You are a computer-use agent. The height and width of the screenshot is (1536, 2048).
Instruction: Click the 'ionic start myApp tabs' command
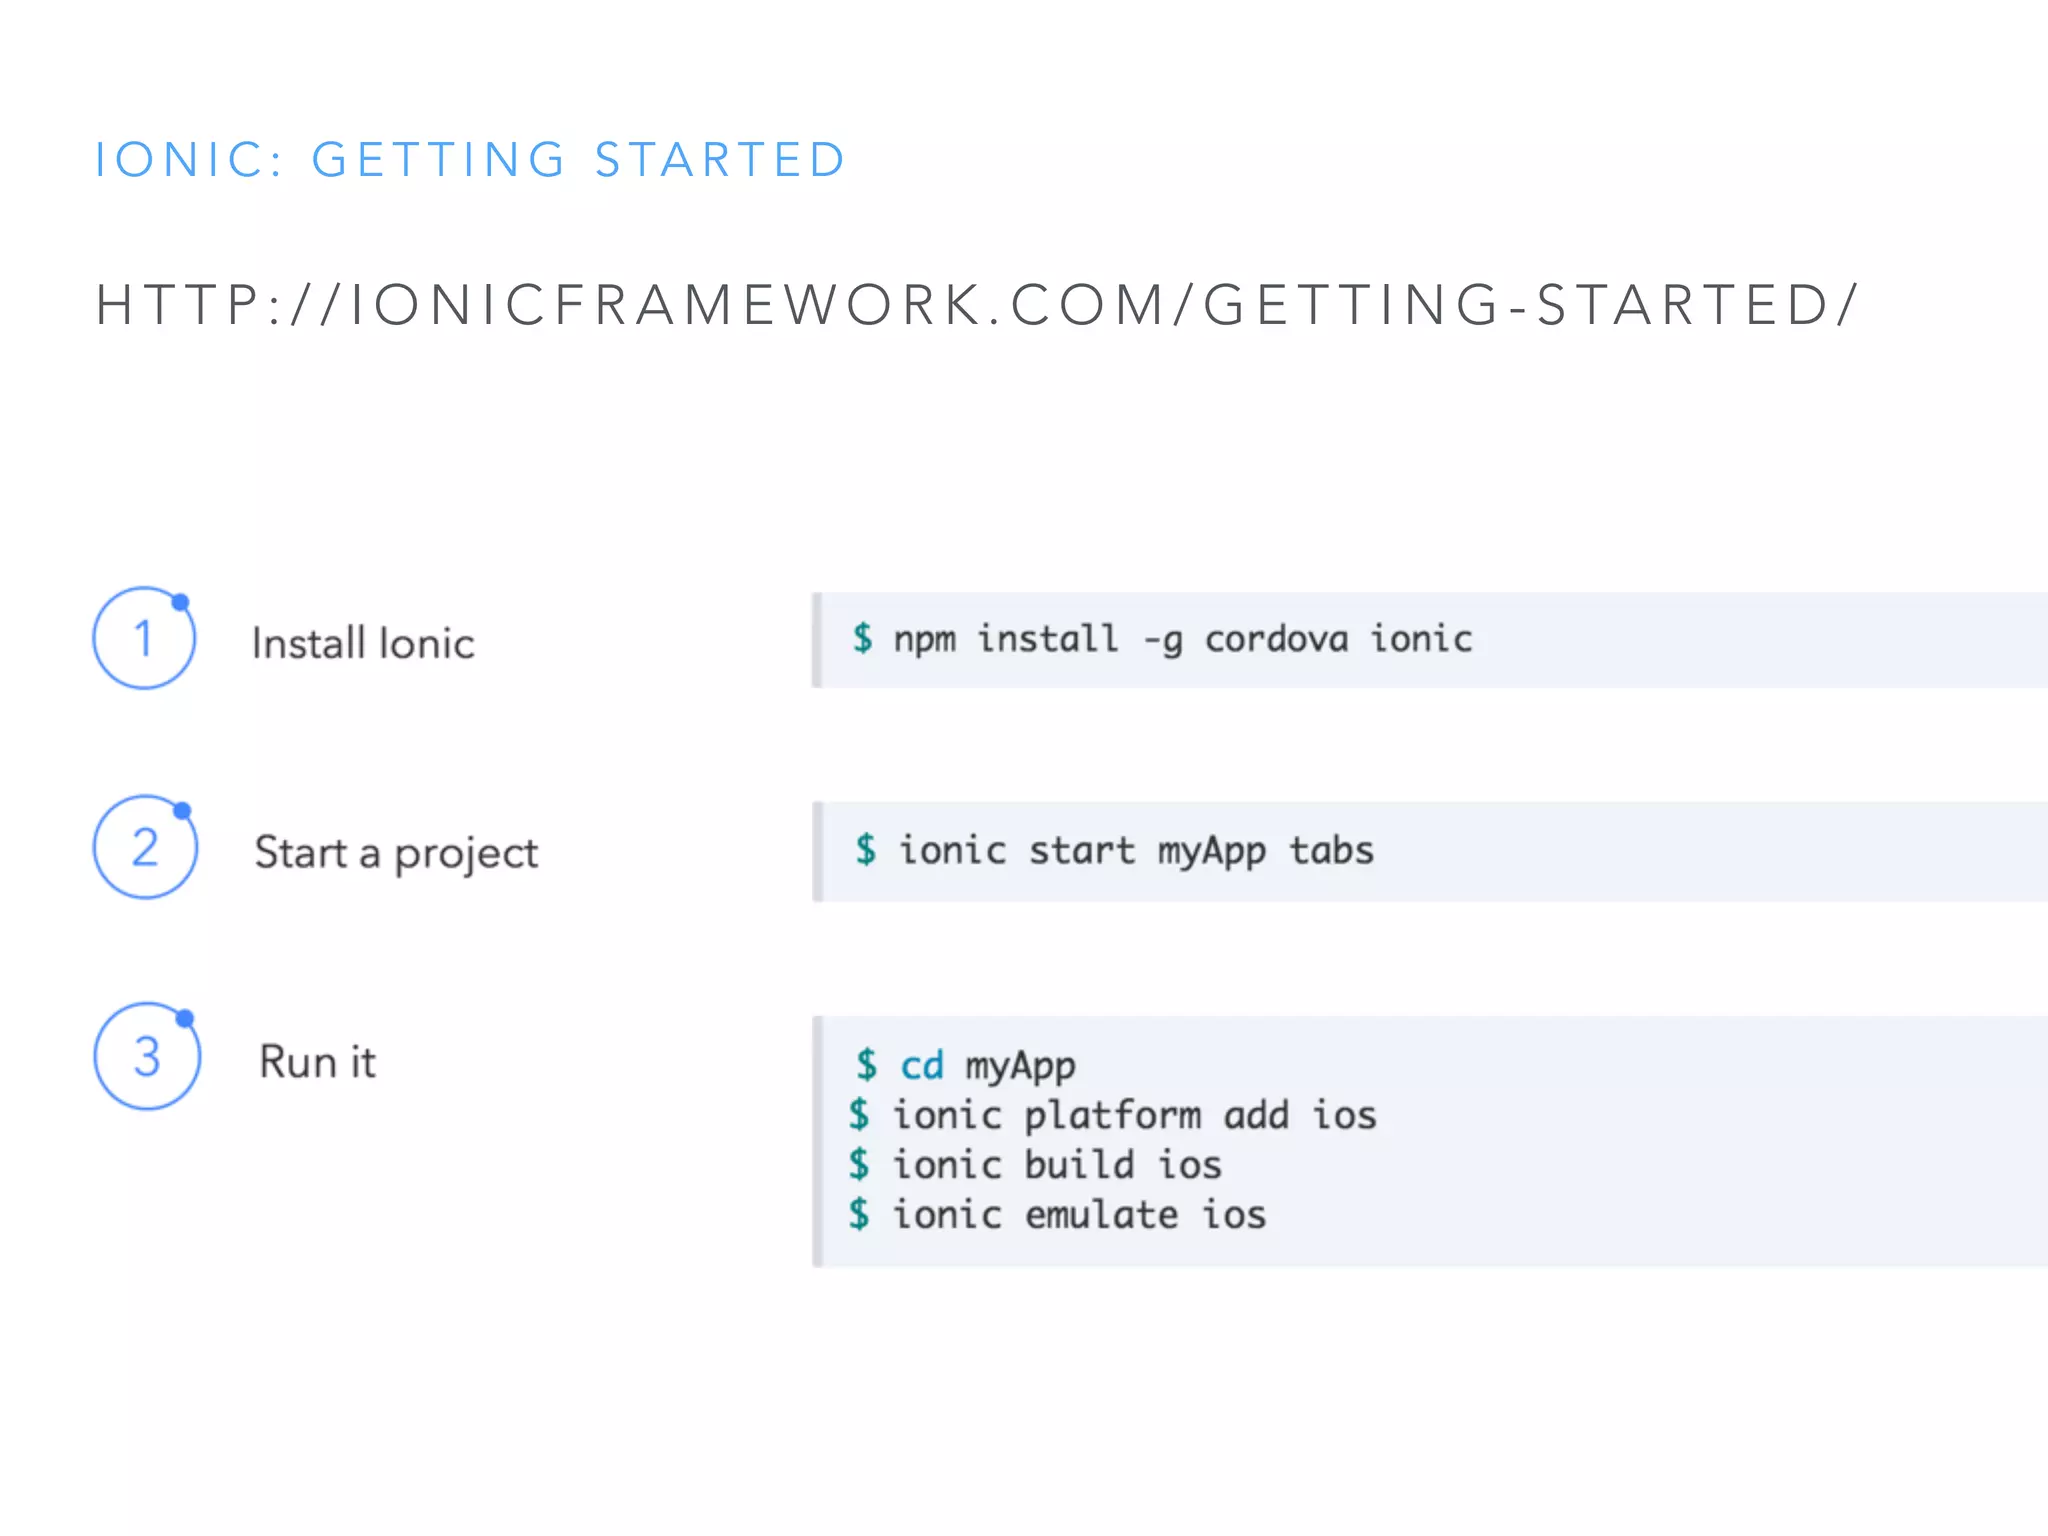[1136, 851]
